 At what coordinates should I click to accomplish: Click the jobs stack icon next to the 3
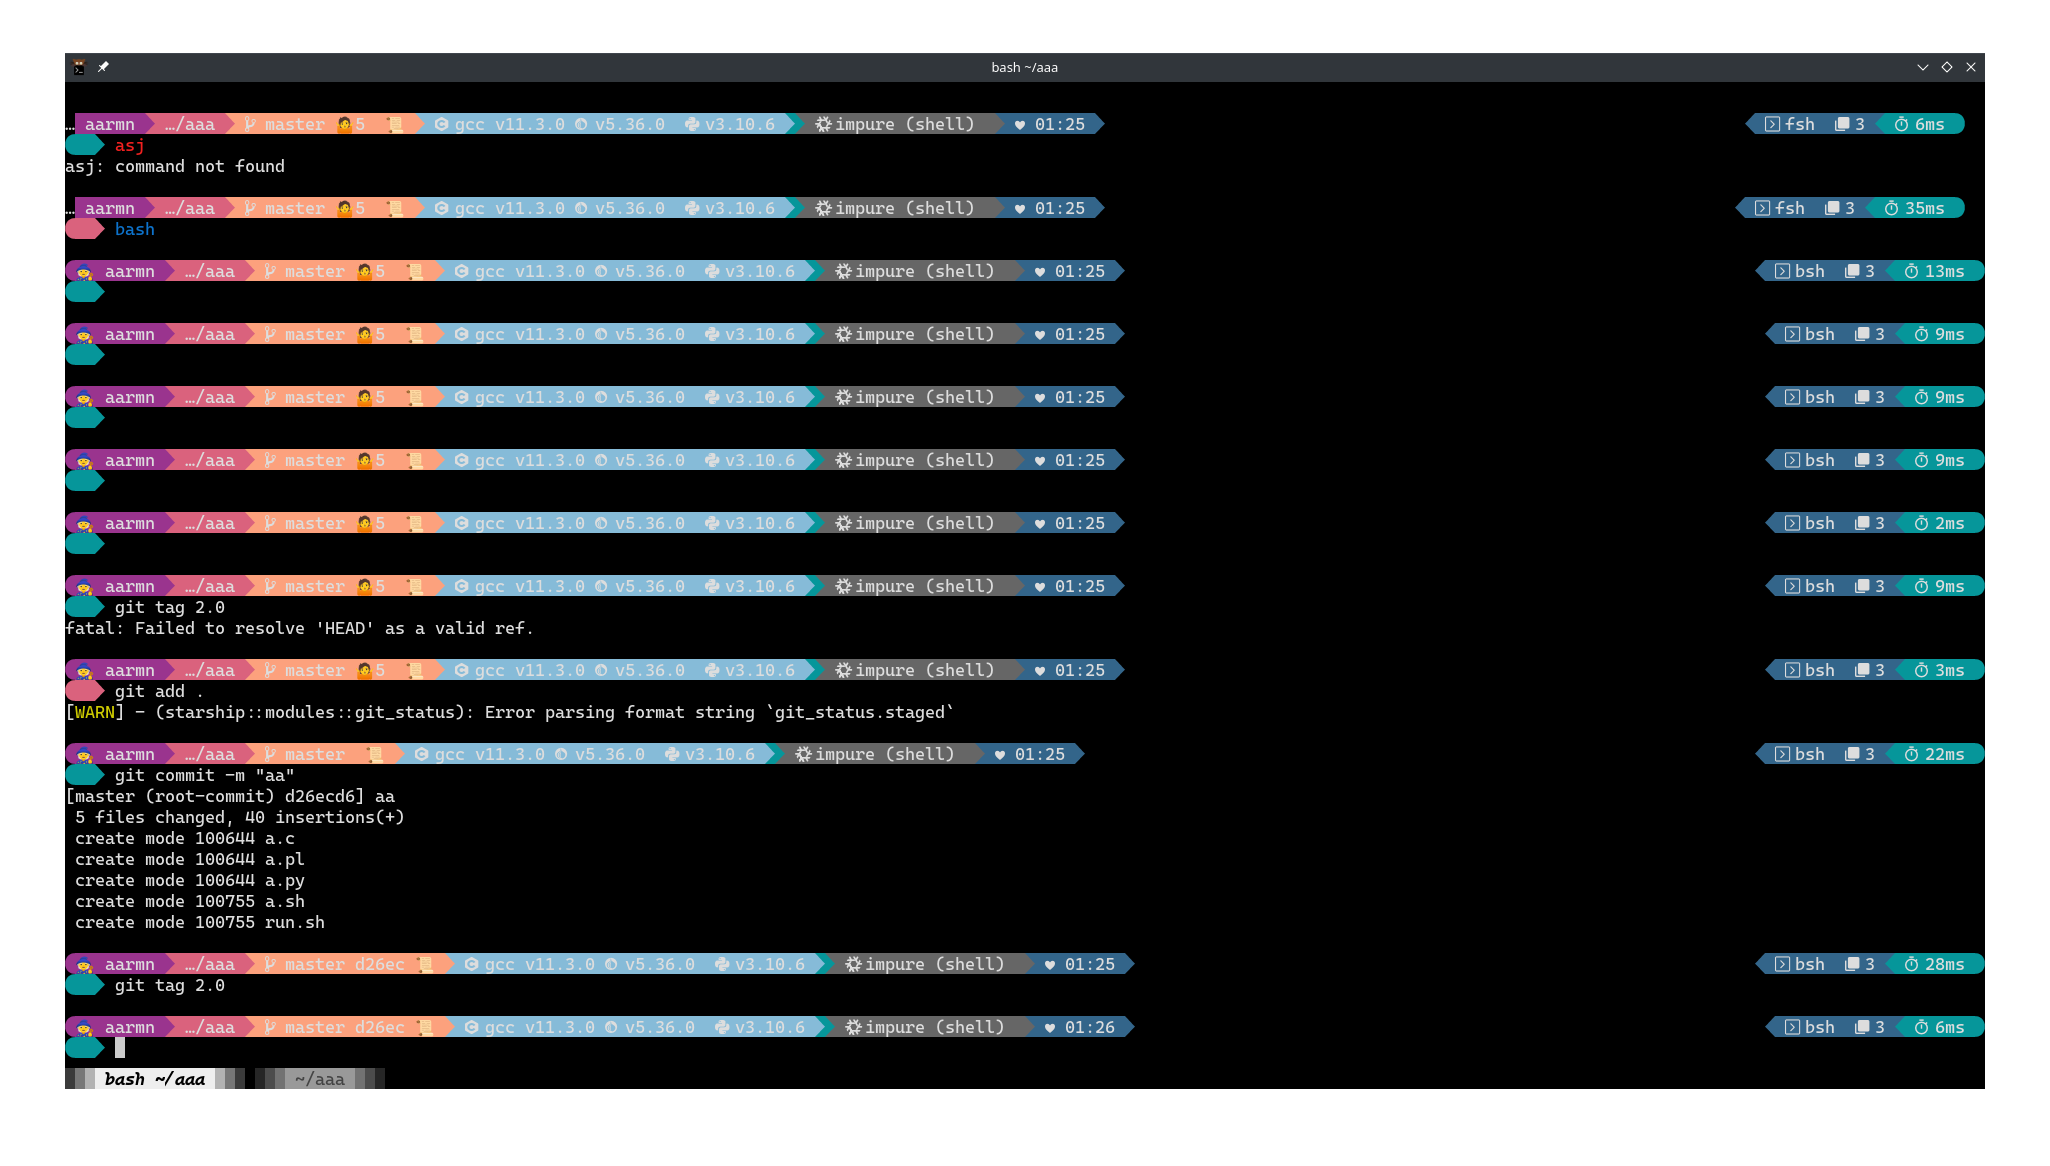pyautogui.click(x=1843, y=124)
